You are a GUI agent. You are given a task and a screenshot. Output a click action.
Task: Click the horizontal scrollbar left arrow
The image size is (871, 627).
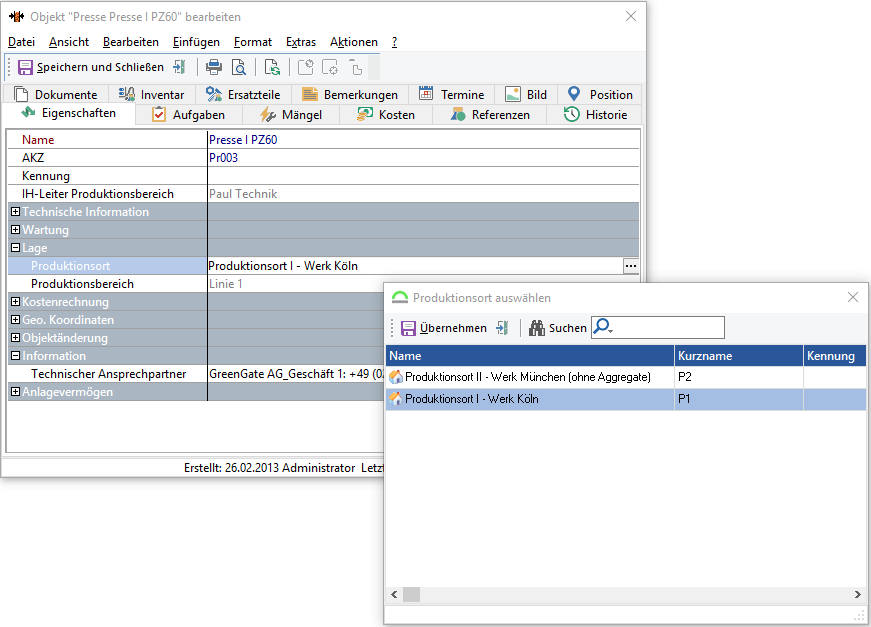[394, 595]
